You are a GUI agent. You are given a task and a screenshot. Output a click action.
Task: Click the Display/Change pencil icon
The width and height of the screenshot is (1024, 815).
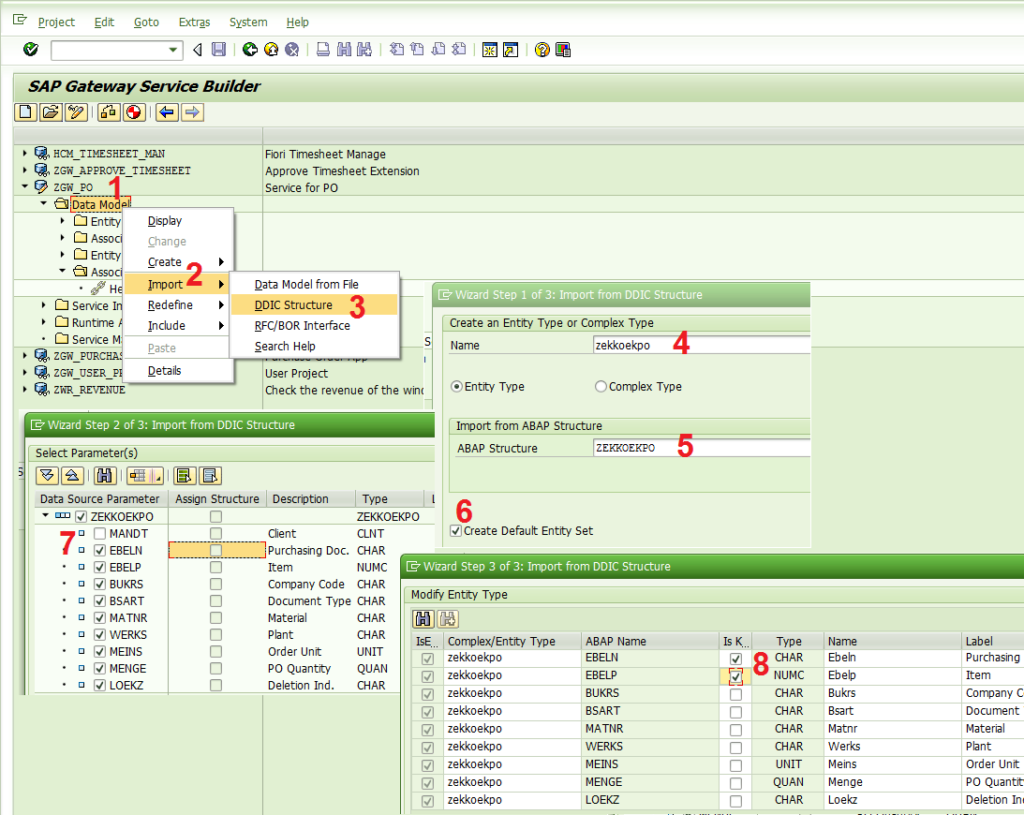75,112
